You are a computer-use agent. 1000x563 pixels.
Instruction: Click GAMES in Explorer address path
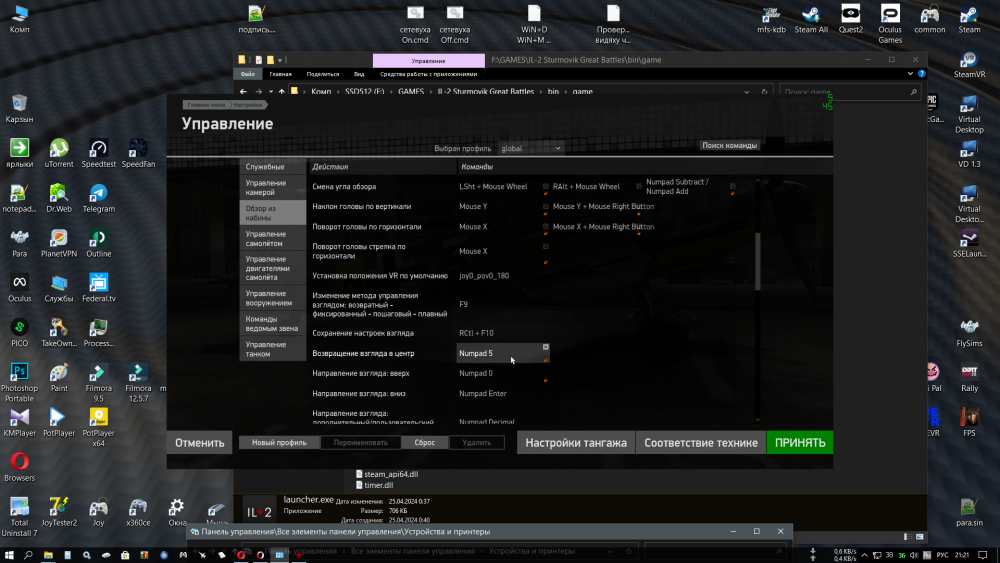point(411,92)
